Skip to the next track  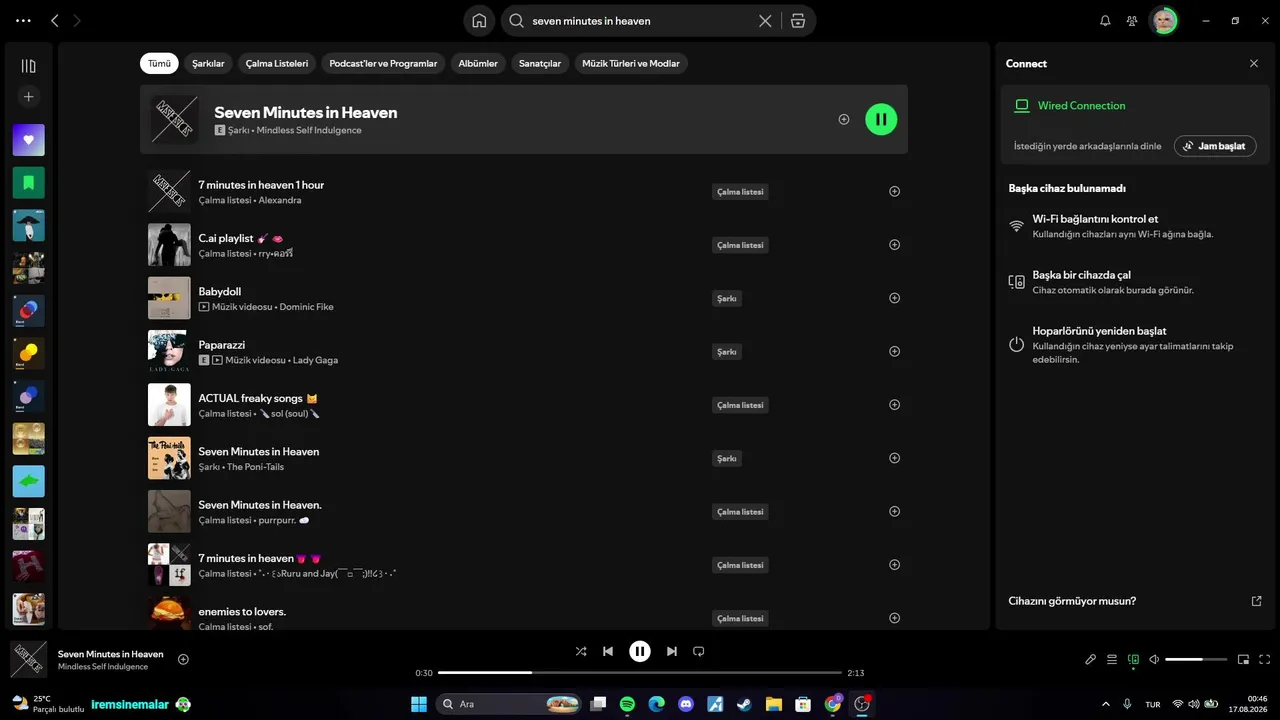pos(672,651)
